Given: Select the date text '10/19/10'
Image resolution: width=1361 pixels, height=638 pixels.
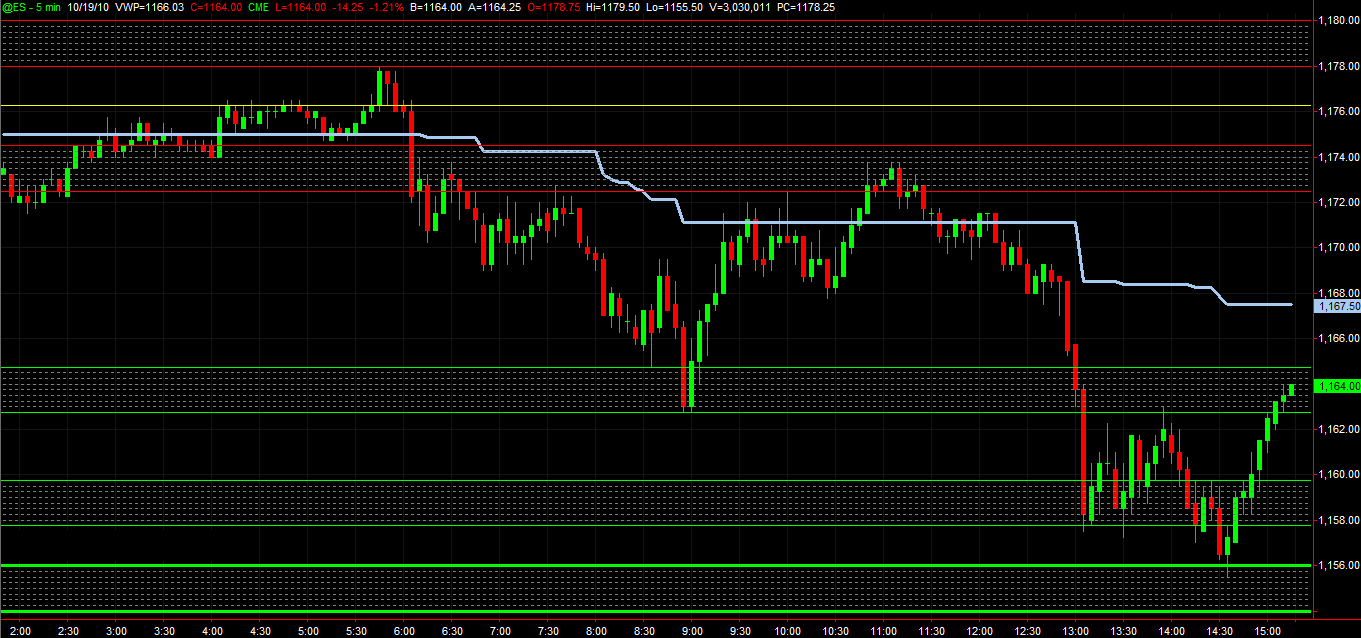Looking at the screenshot, I should pos(88,7).
